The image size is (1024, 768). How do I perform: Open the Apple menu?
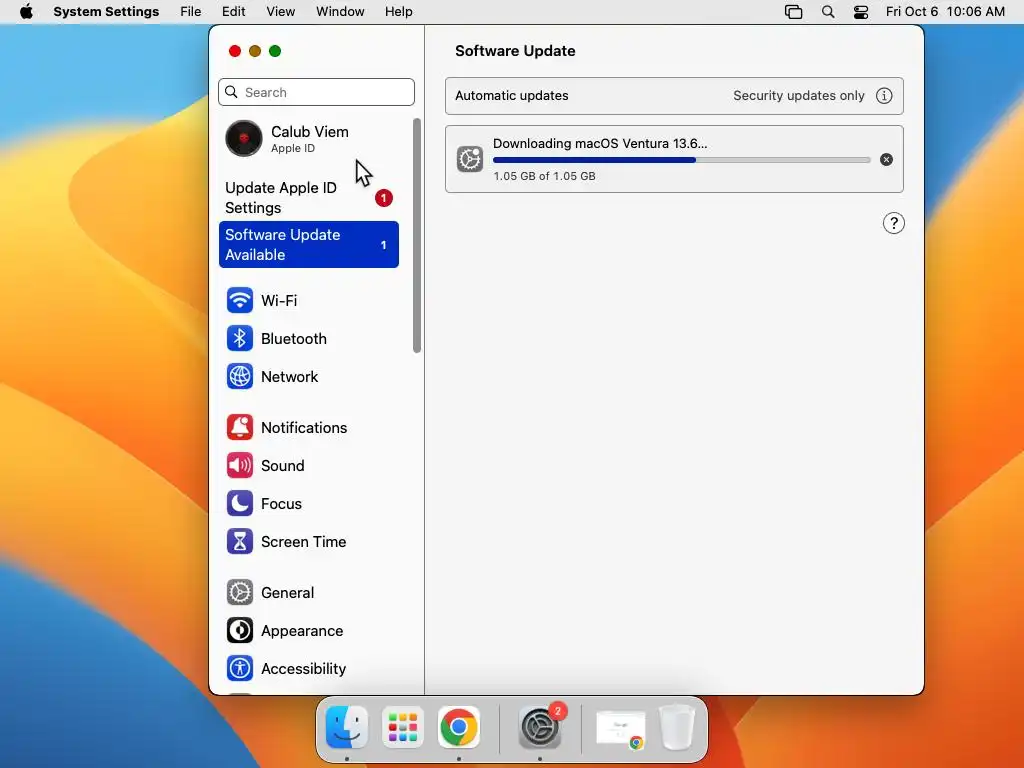pos(26,12)
